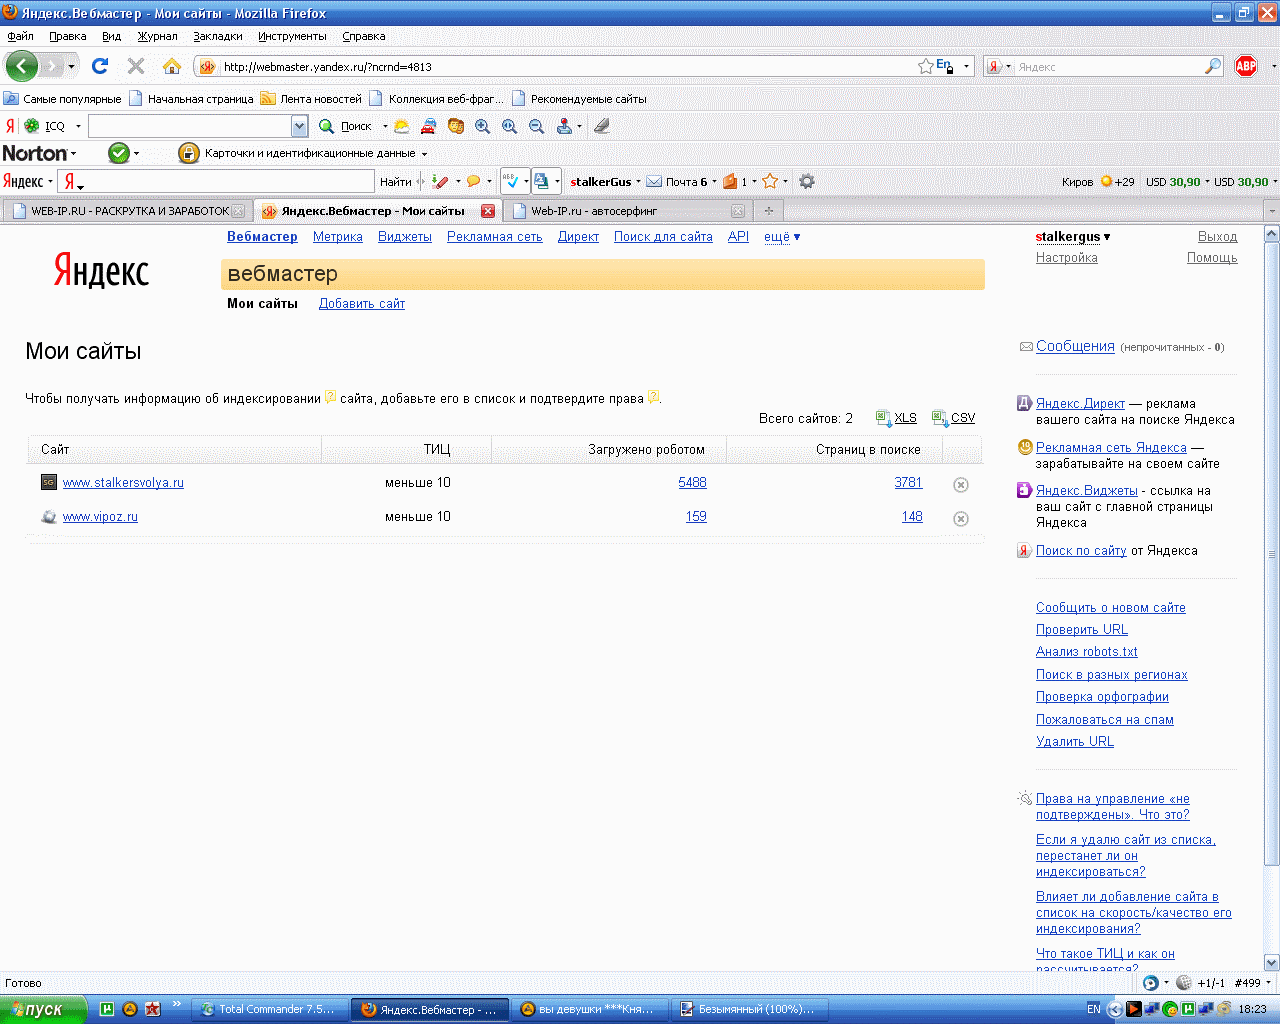The width and height of the screenshot is (1280, 1024).
Task: Run the search with the magnifier in the search box
Action: [1213, 66]
